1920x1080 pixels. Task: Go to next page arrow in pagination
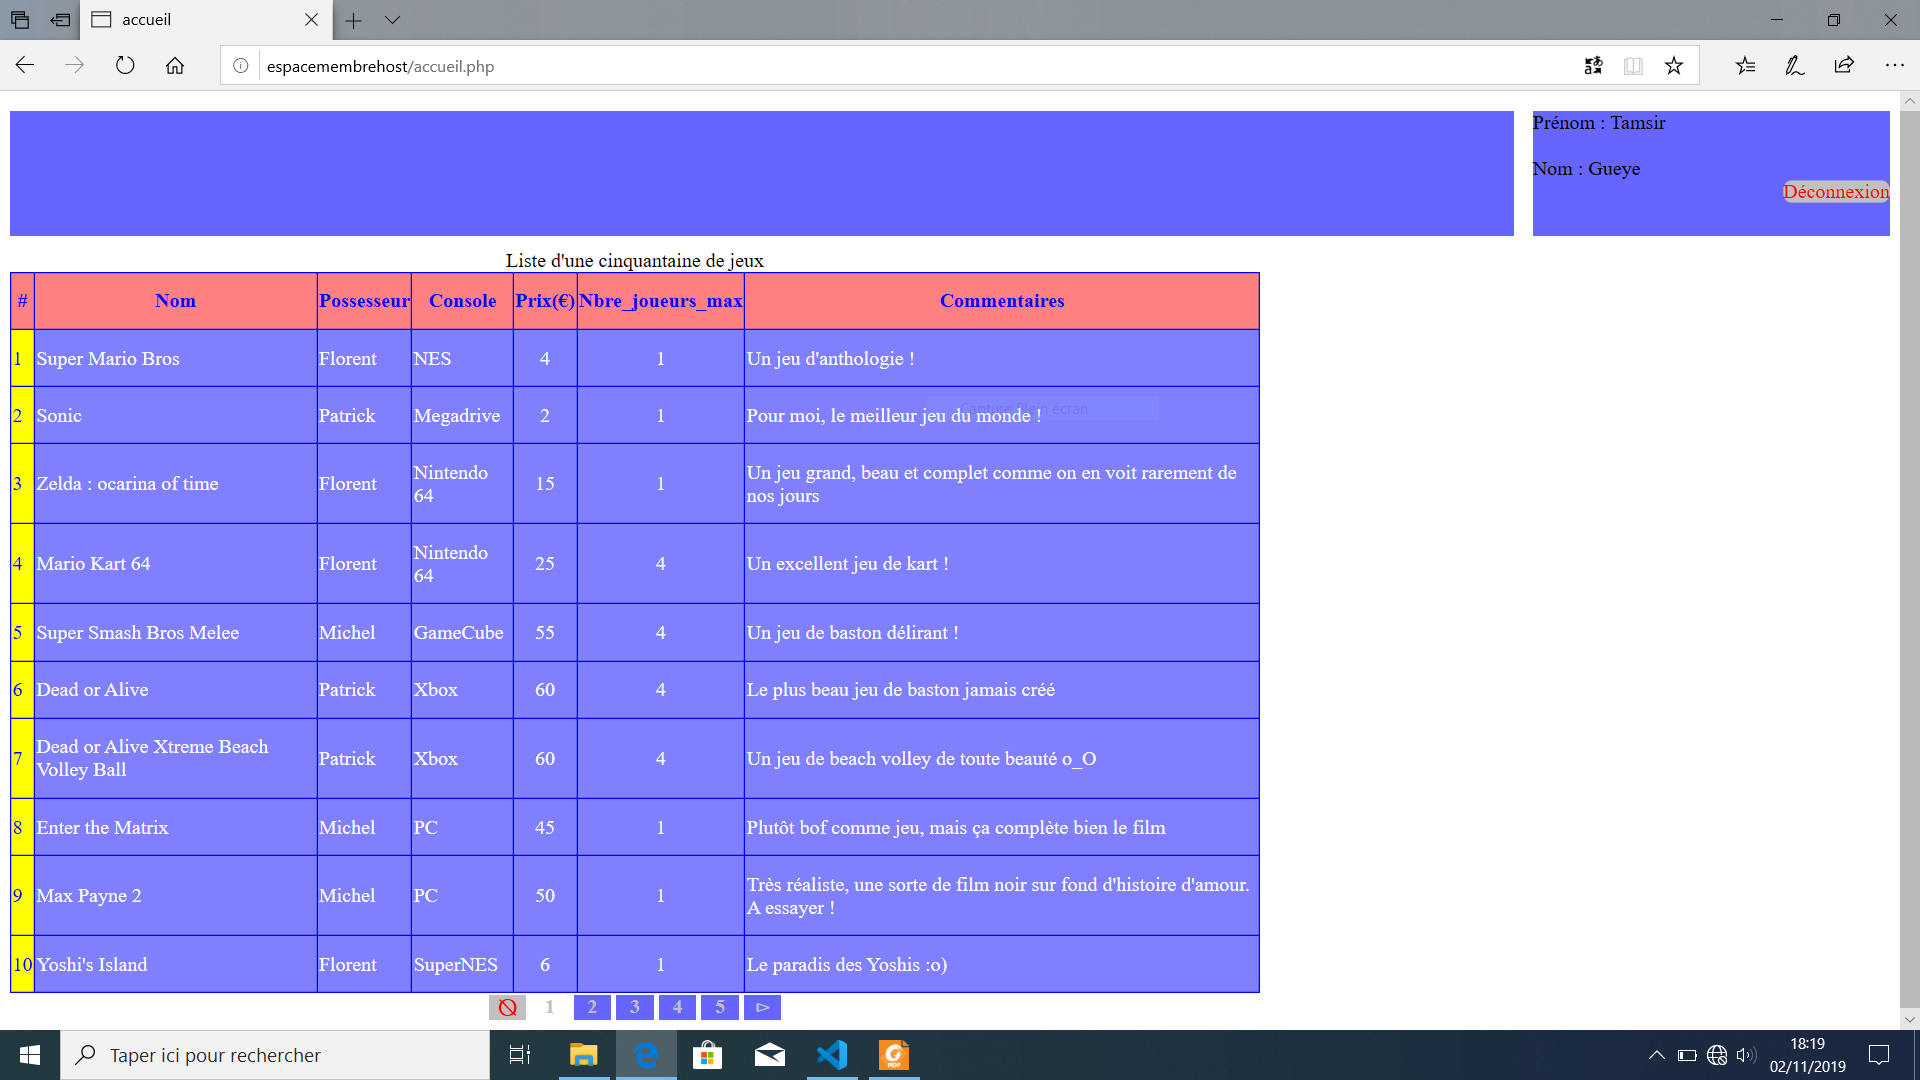click(x=762, y=1007)
